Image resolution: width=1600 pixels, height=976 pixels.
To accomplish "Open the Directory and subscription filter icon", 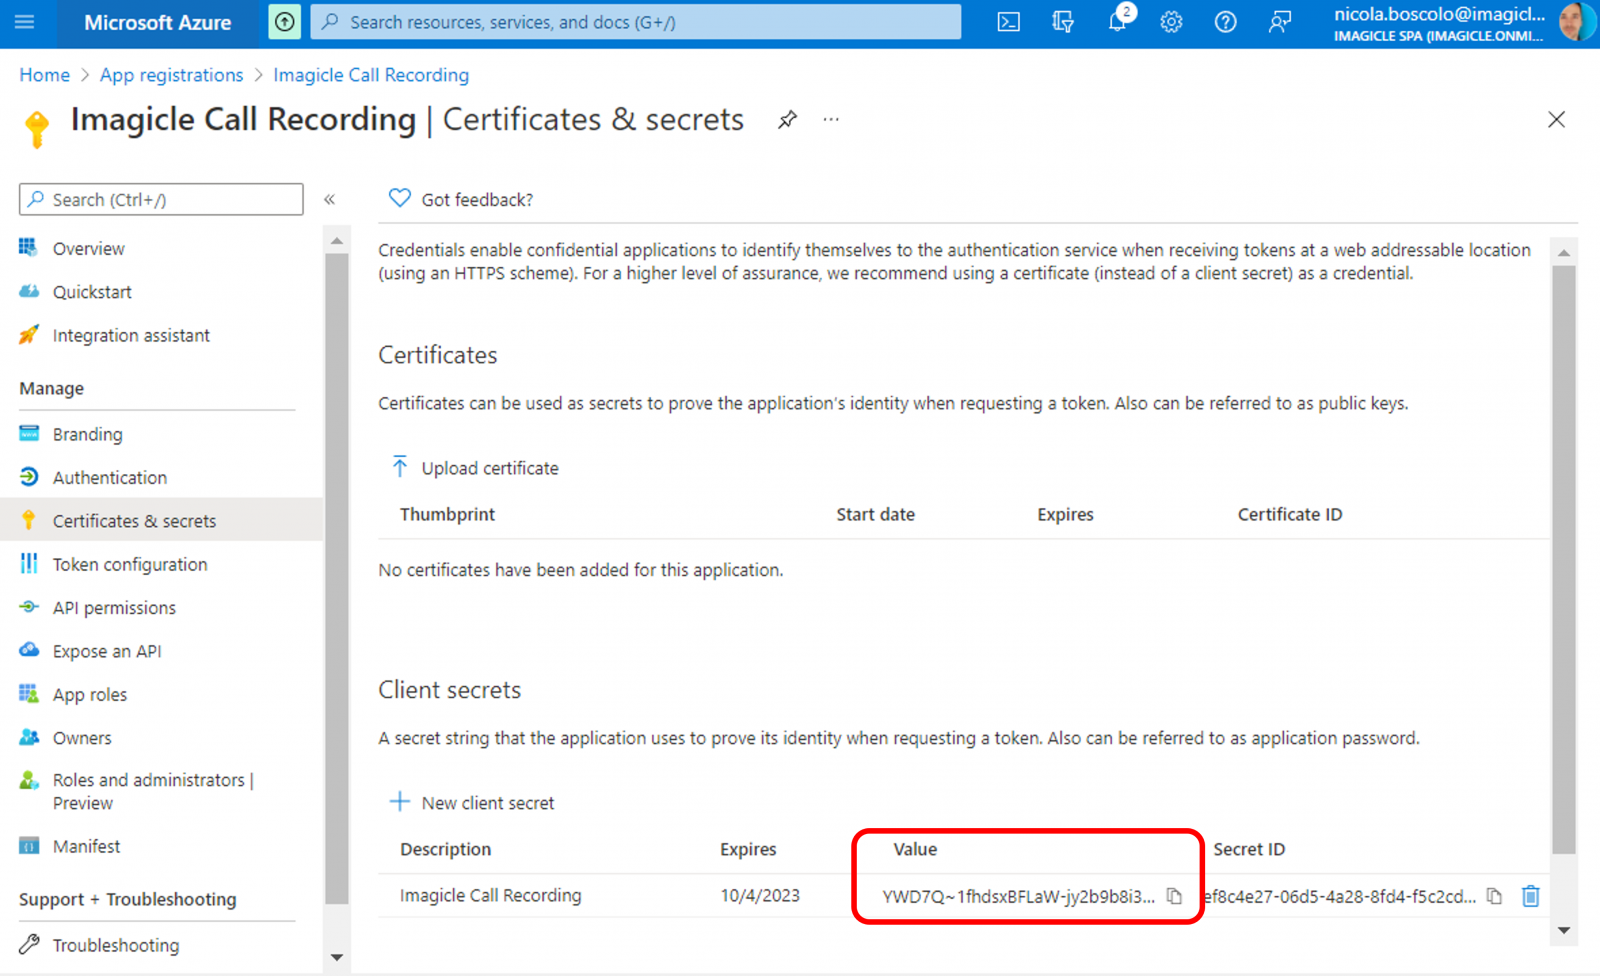I will pyautogui.click(x=1063, y=22).
